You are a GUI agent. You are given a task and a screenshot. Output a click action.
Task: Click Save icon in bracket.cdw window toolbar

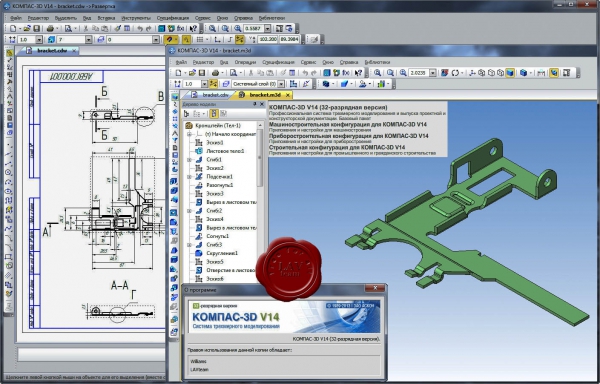point(37,28)
